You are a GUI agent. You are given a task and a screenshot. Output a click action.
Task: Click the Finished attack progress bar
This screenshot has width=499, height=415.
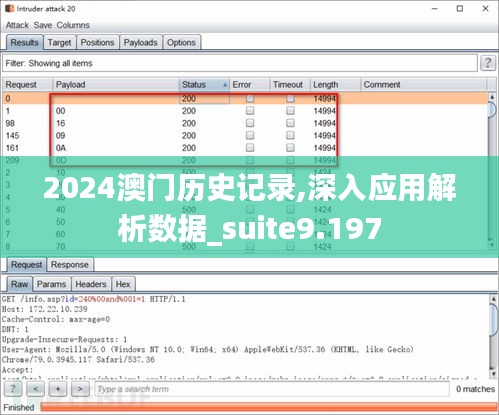(x=269, y=407)
